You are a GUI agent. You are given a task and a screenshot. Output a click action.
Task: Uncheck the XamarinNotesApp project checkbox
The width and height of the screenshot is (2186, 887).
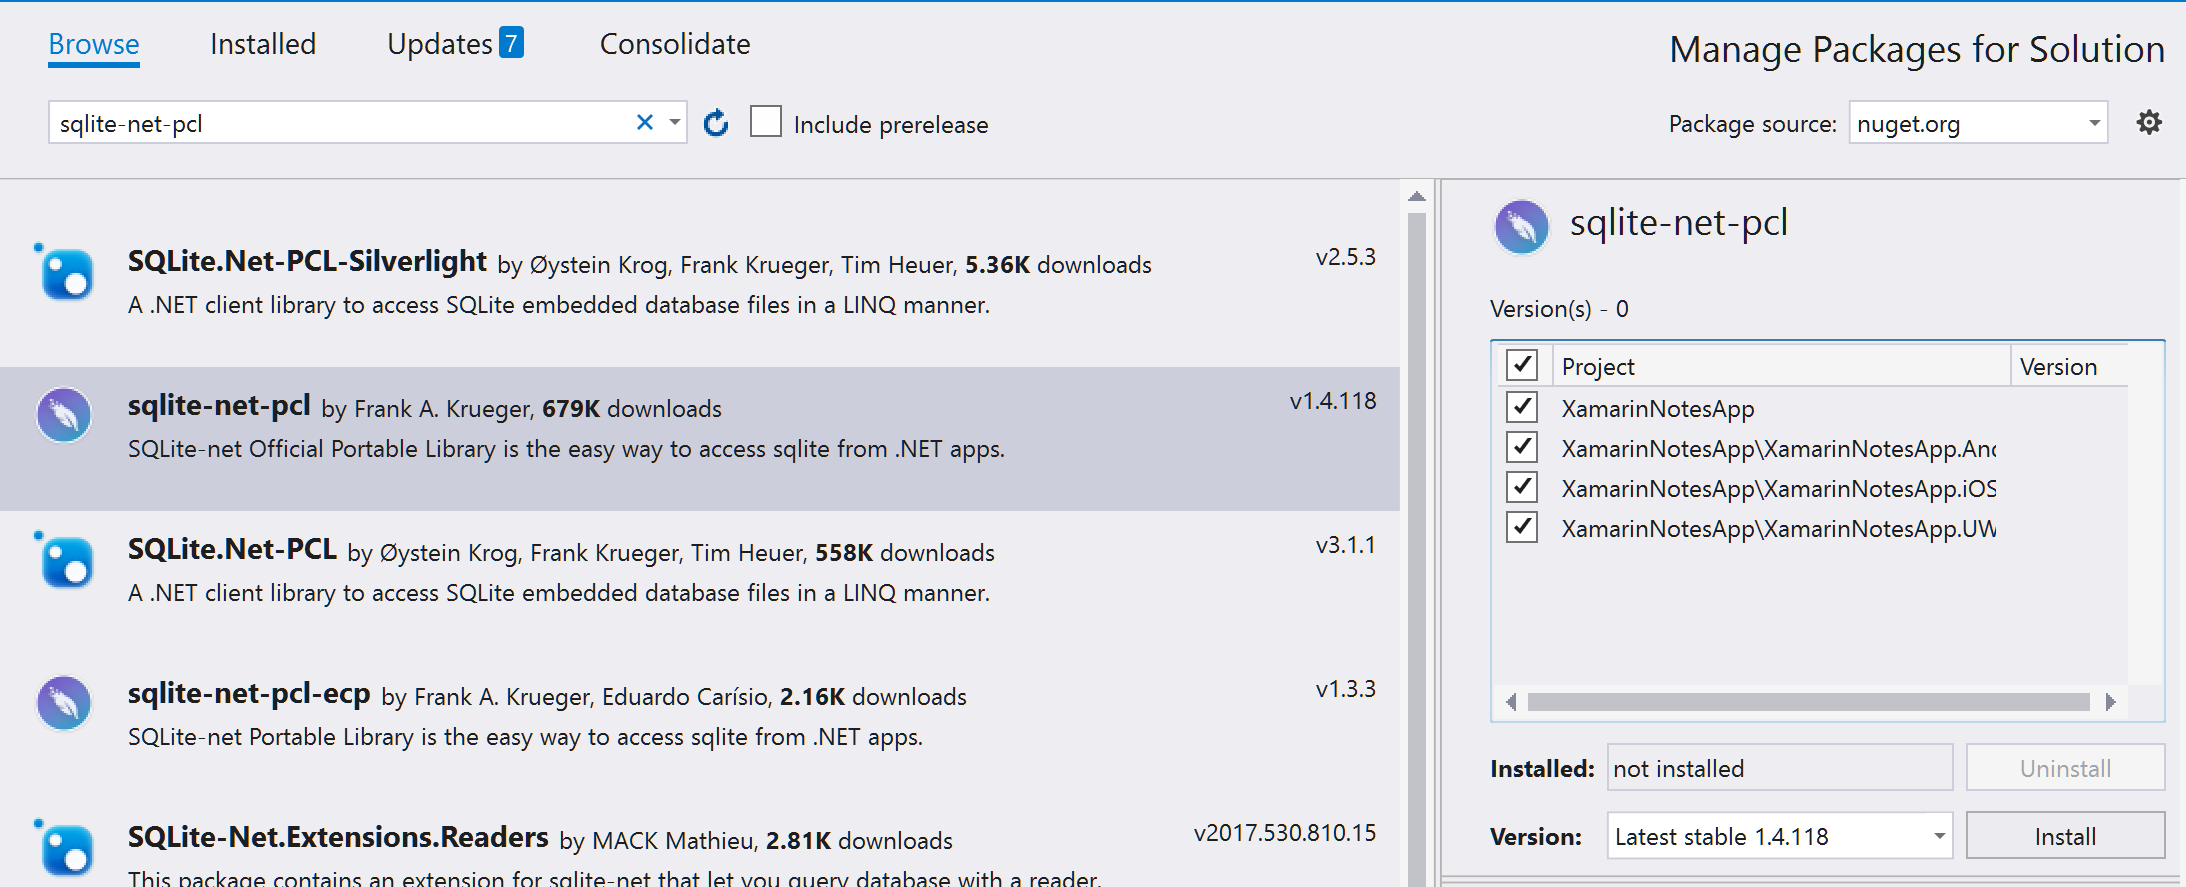[x=1522, y=407]
